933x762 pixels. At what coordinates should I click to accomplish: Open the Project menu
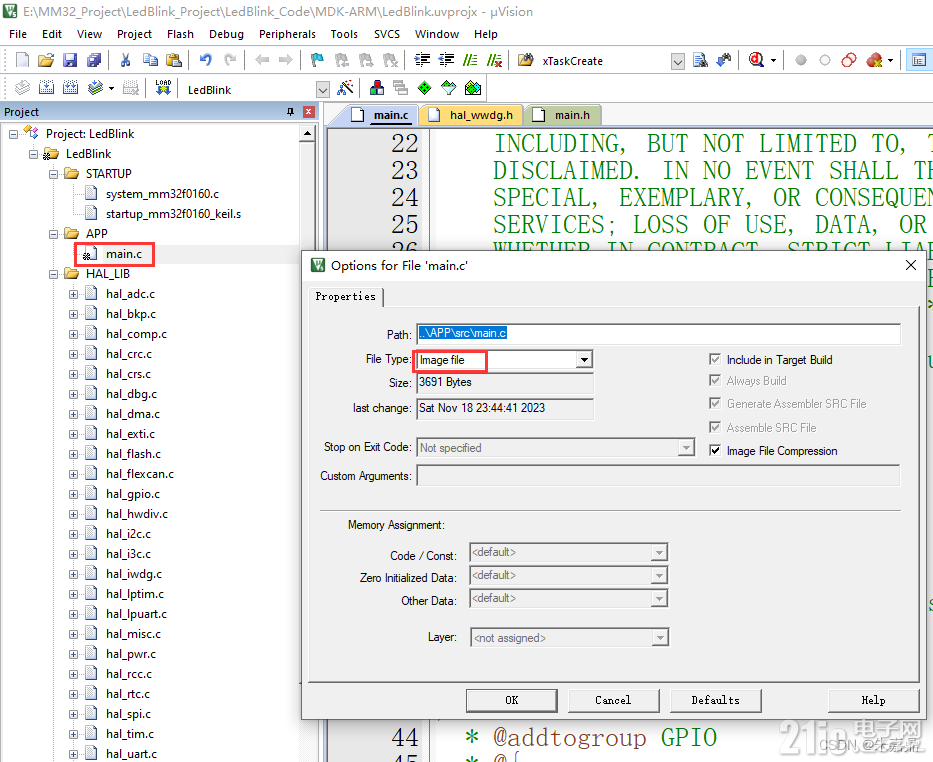point(134,34)
